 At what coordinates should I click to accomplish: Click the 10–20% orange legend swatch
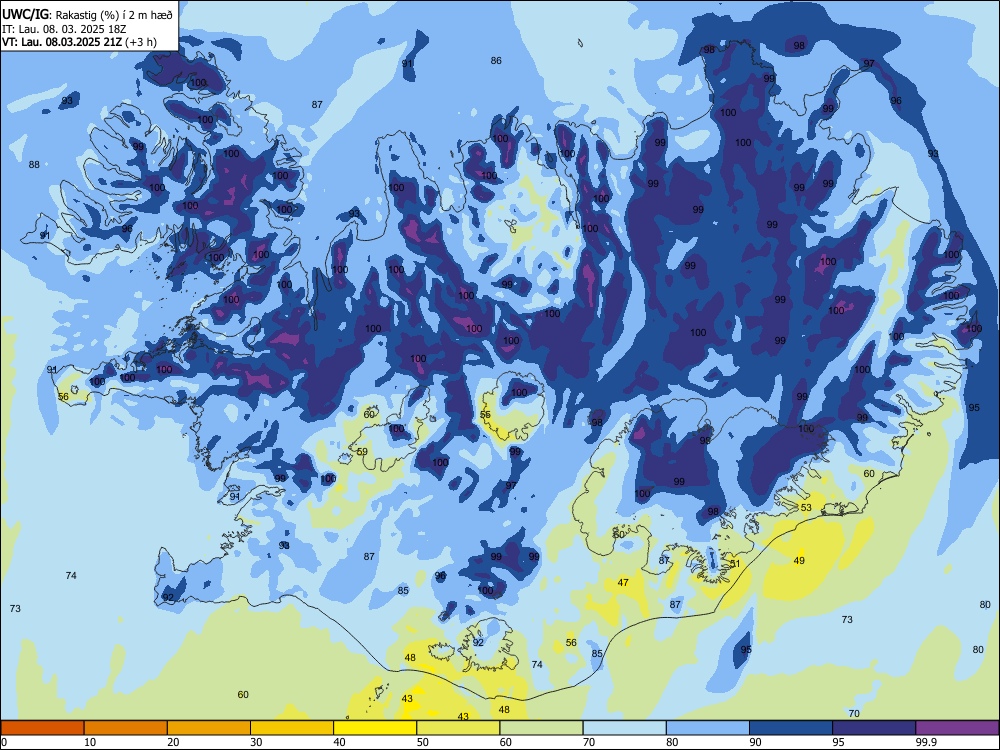pos(126,728)
